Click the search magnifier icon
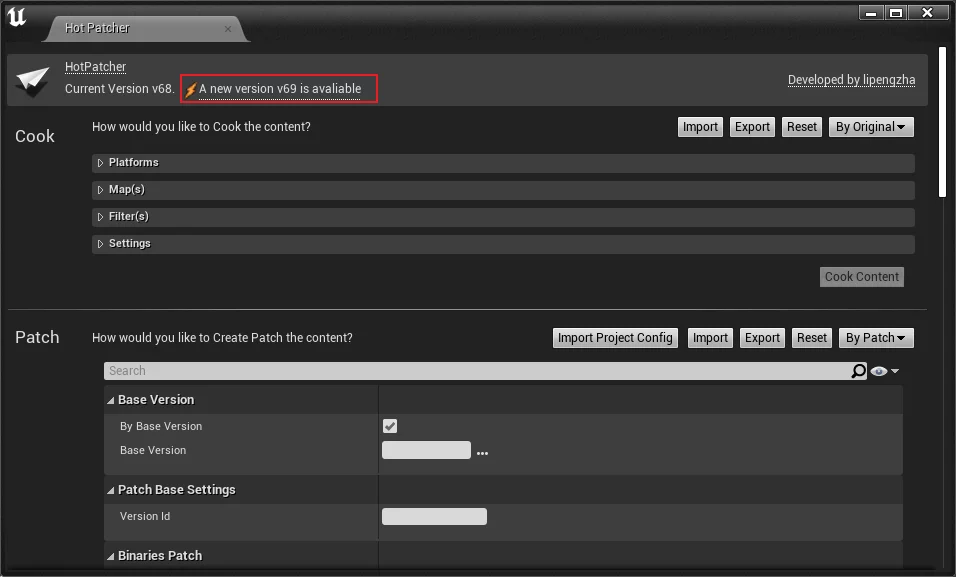This screenshot has width=956, height=577. click(x=858, y=371)
